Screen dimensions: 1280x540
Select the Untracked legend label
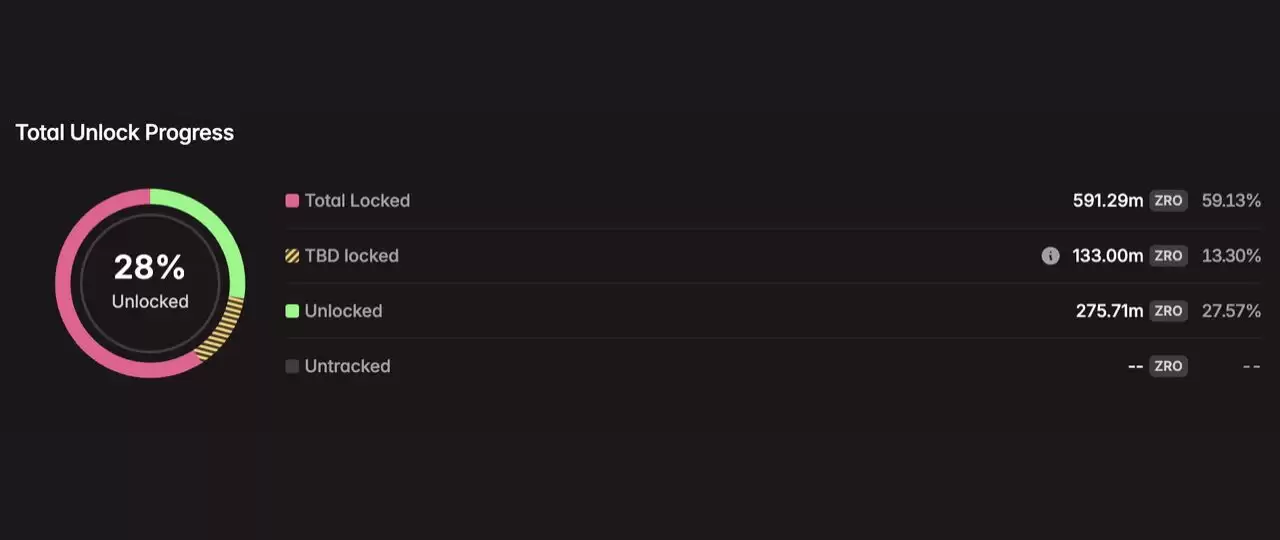347,366
